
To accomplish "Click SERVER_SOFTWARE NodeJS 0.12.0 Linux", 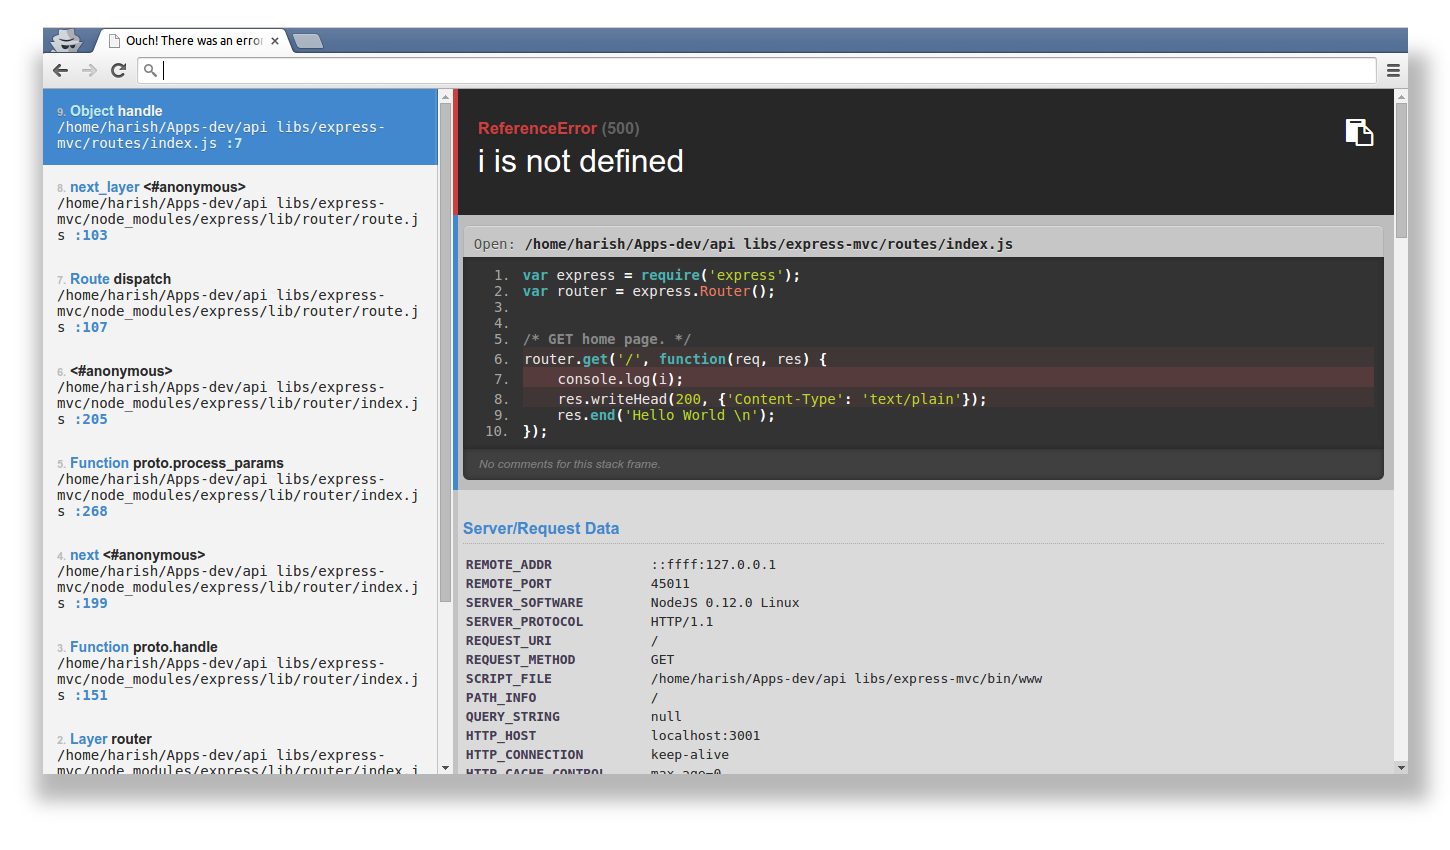I will 725,603.
